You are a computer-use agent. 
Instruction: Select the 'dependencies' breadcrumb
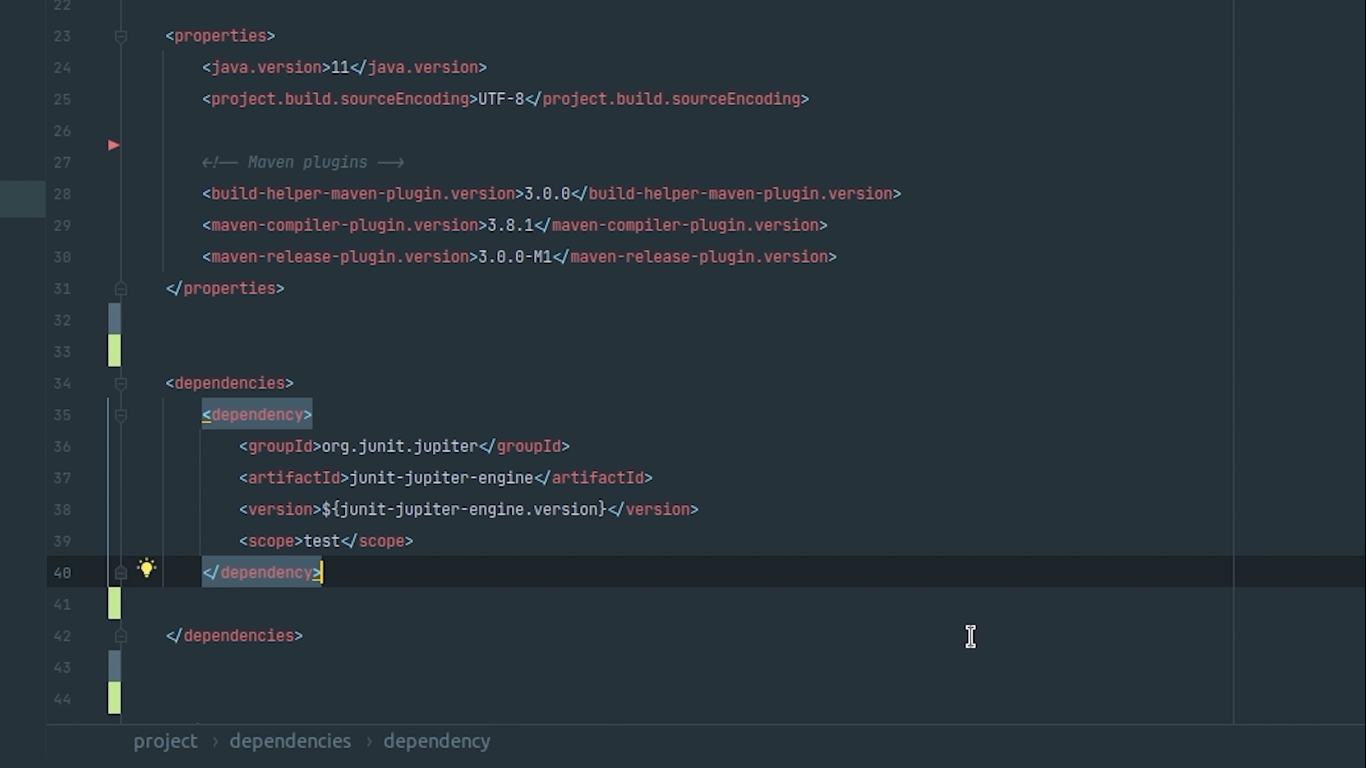[290, 741]
